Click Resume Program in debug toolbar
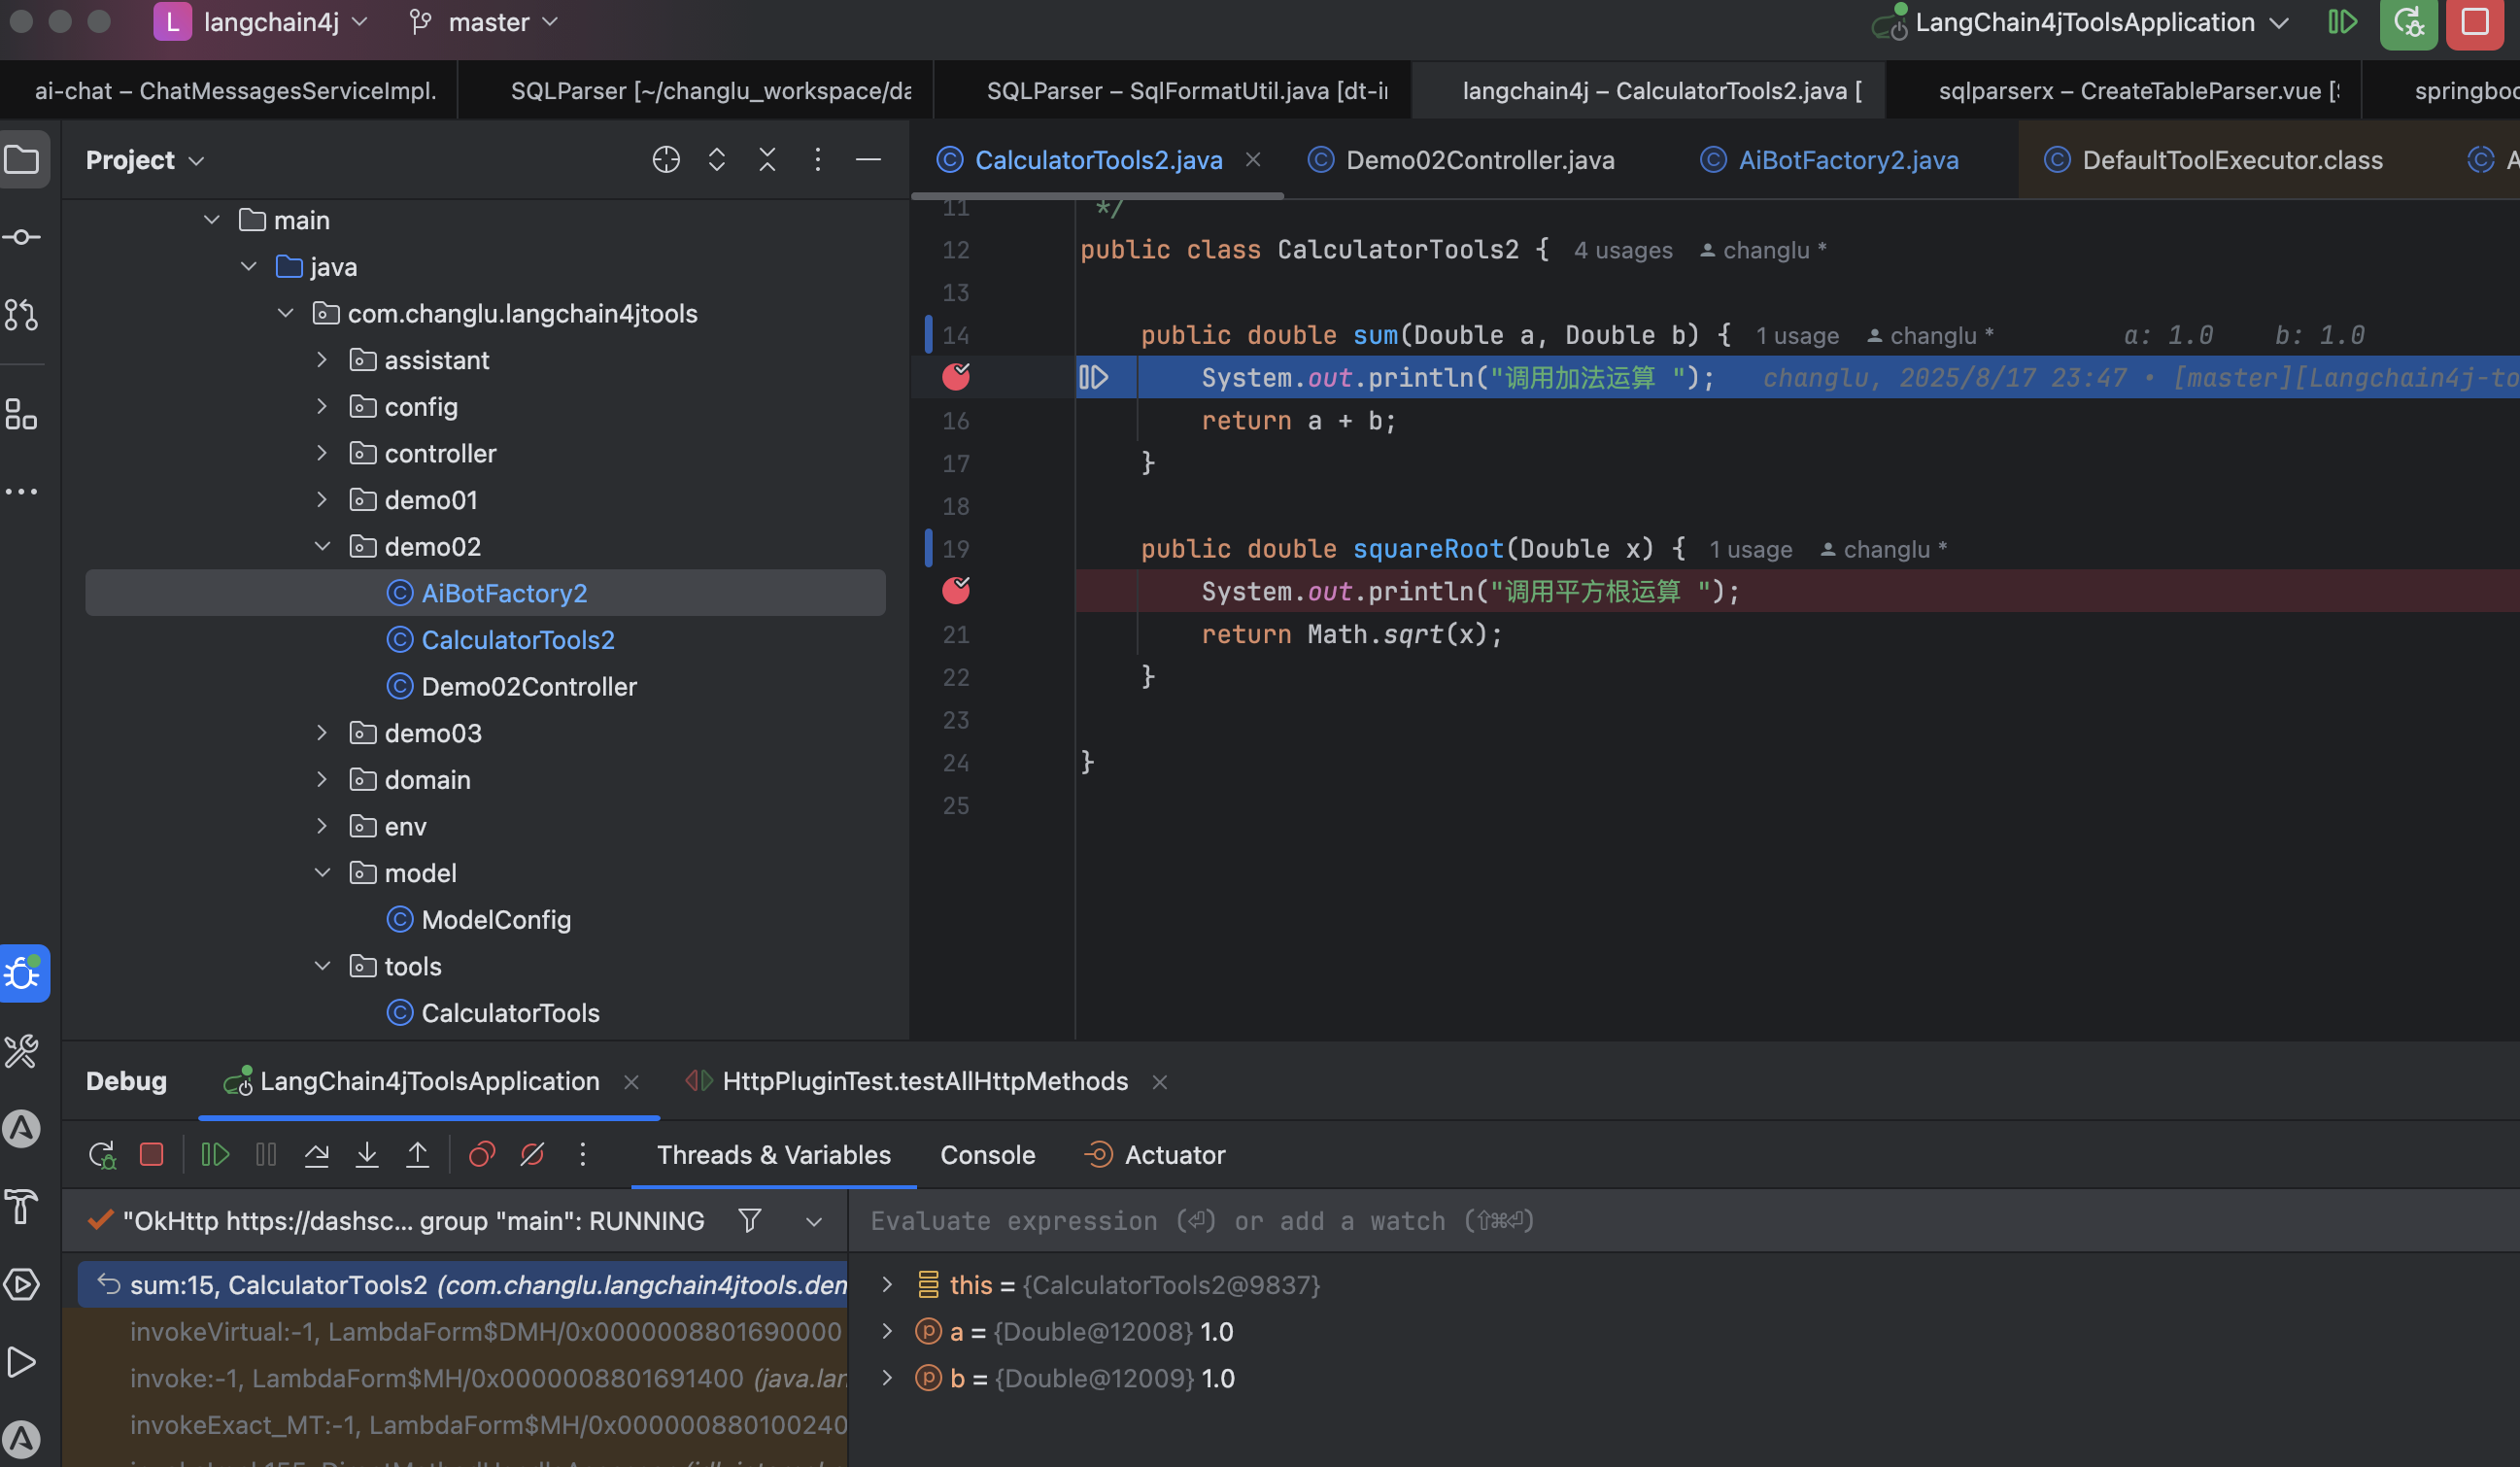Viewport: 2520px width, 1467px height. (215, 1155)
